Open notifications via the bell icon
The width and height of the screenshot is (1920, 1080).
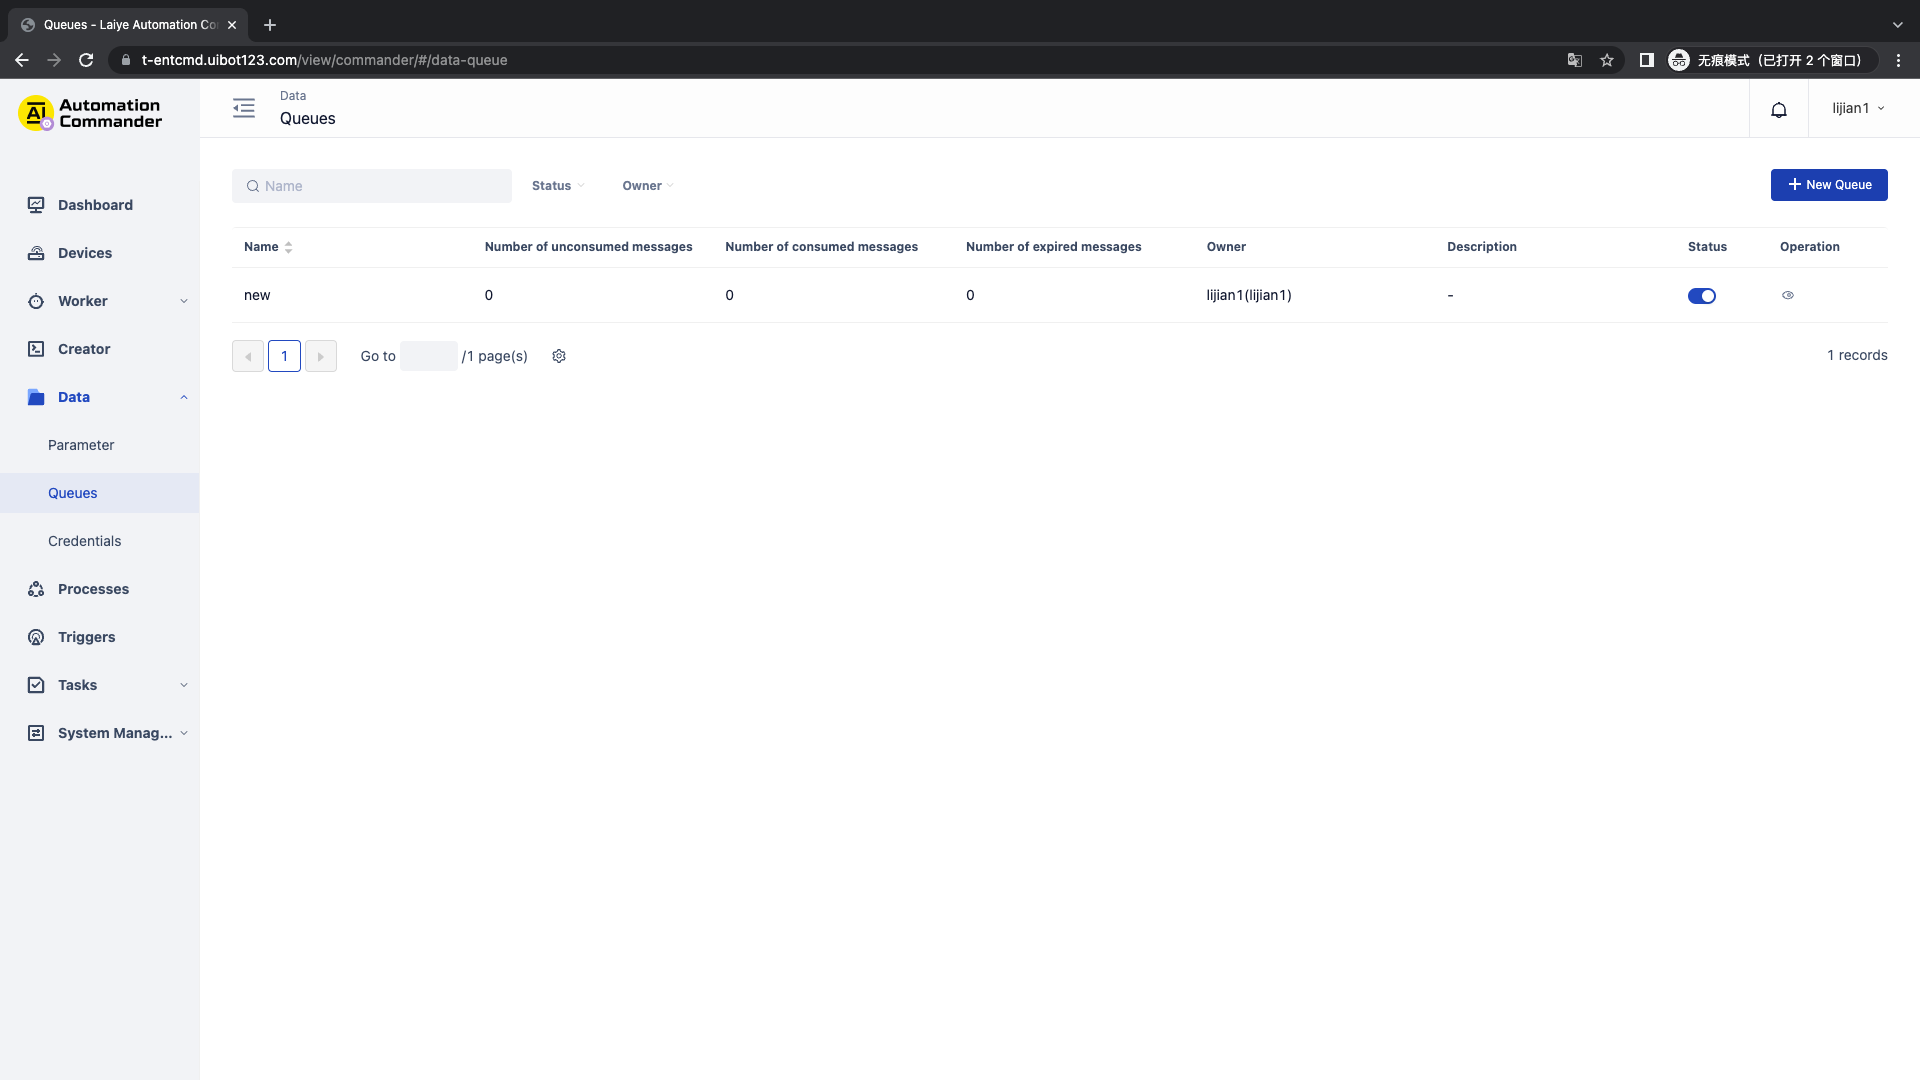pyautogui.click(x=1779, y=109)
